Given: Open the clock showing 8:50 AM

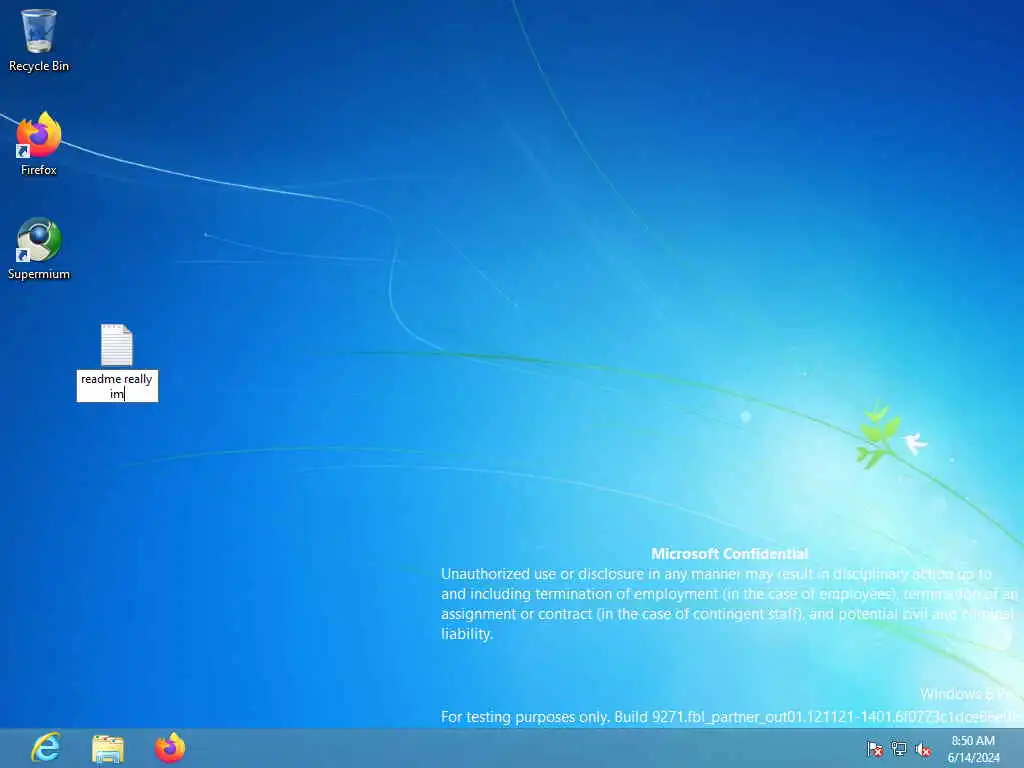Looking at the screenshot, I should tap(973, 749).
